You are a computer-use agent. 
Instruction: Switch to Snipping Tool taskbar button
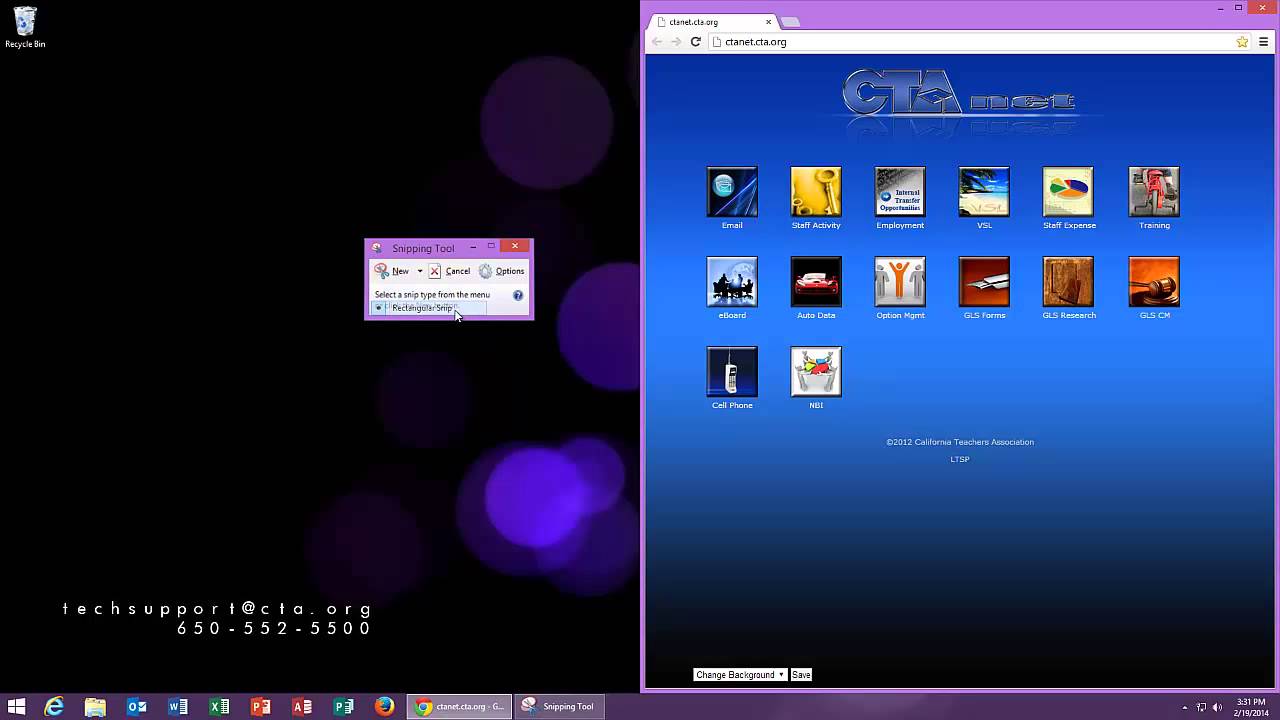click(560, 707)
